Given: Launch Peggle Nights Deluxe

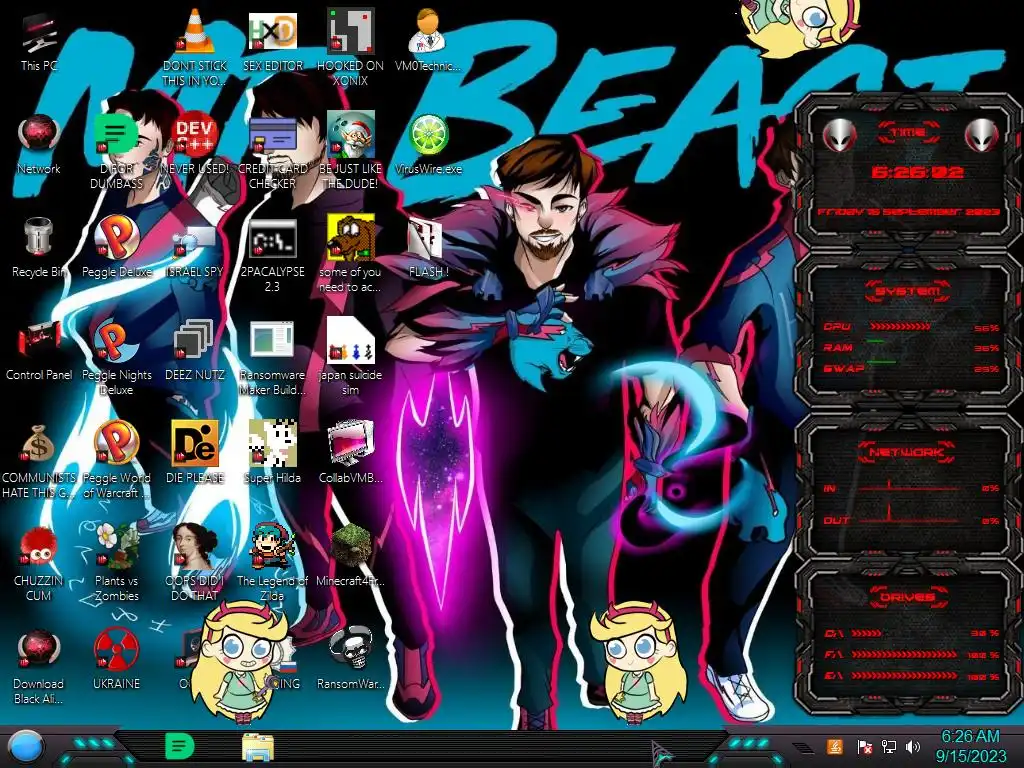Looking at the screenshot, I should click(x=116, y=341).
